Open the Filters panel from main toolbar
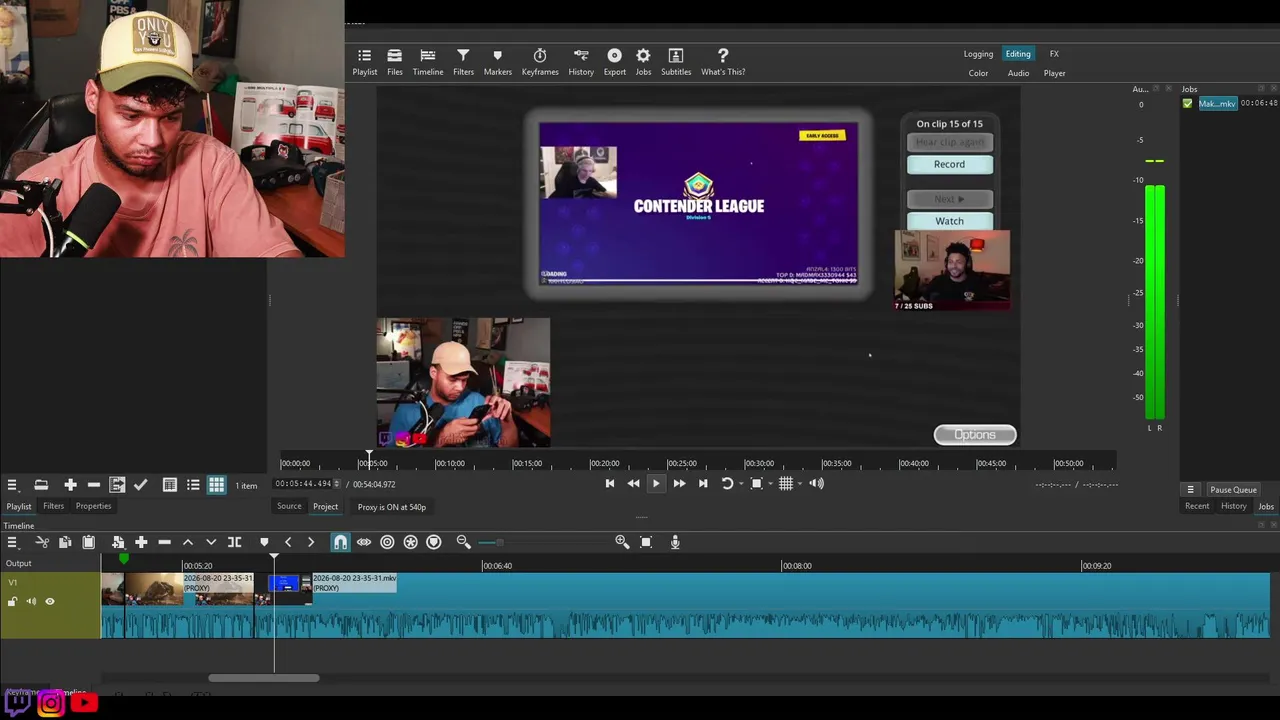The height and width of the screenshot is (720, 1280). 463,62
